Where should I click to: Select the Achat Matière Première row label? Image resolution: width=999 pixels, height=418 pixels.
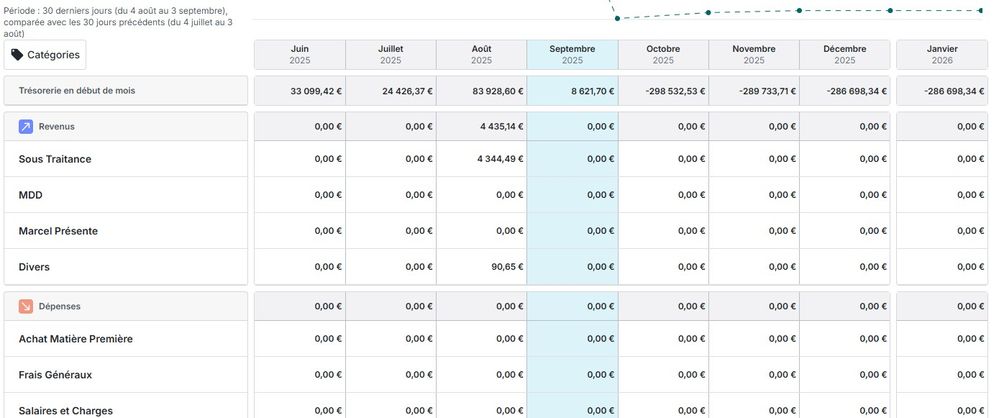(76, 339)
